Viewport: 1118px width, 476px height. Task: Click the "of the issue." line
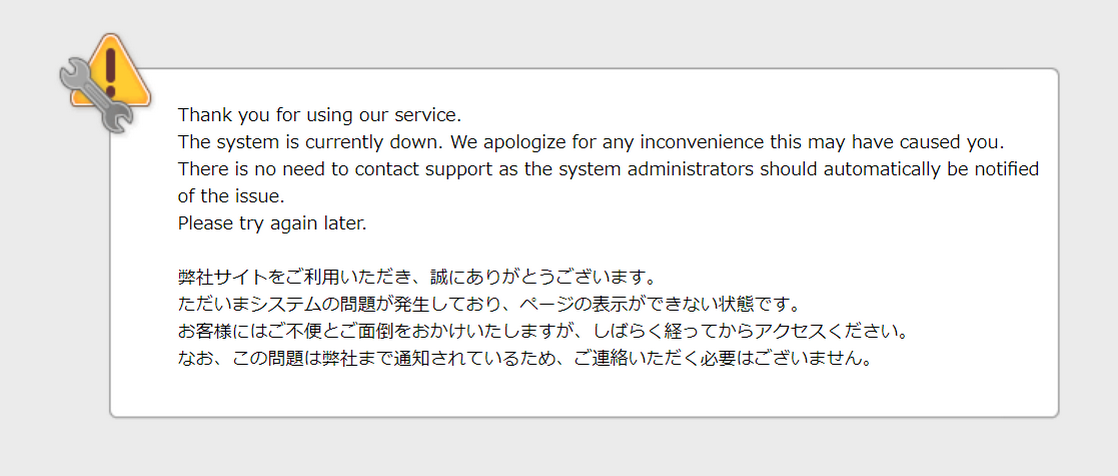[231, 195]
